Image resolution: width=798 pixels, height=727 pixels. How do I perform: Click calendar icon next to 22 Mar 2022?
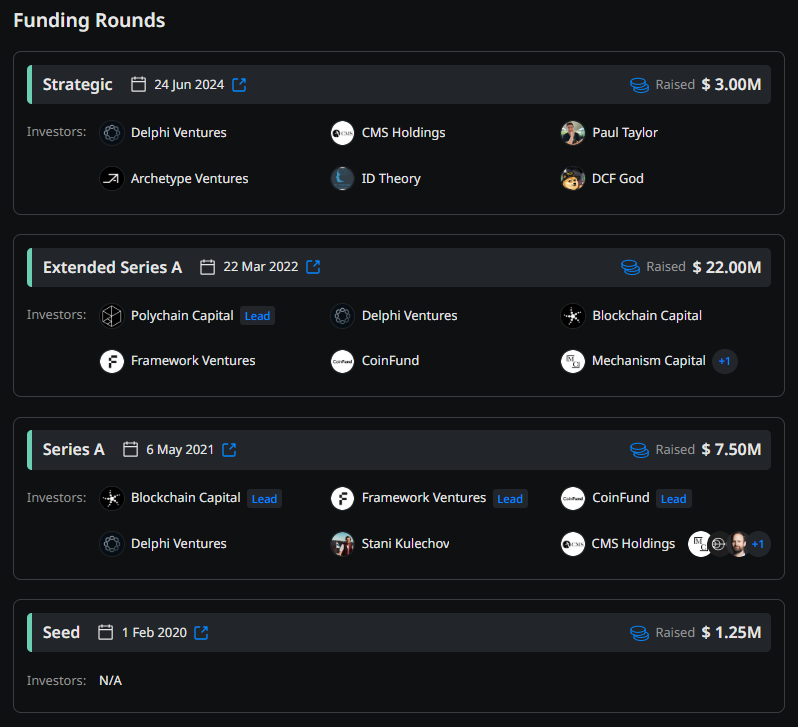207,267
